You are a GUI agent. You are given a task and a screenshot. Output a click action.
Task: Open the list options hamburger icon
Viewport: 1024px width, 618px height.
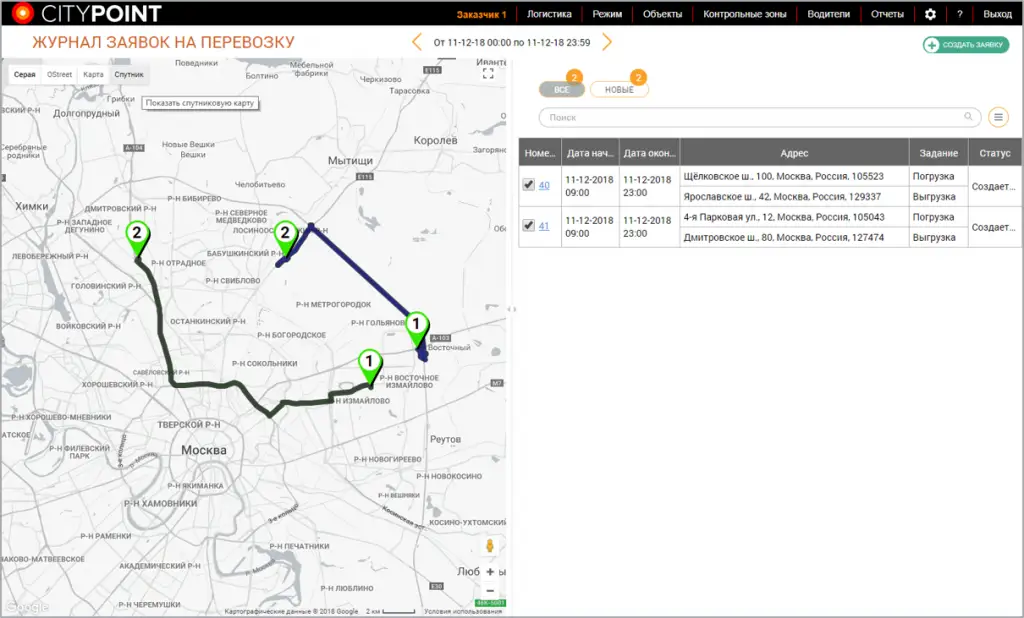[x=998, y=117]
